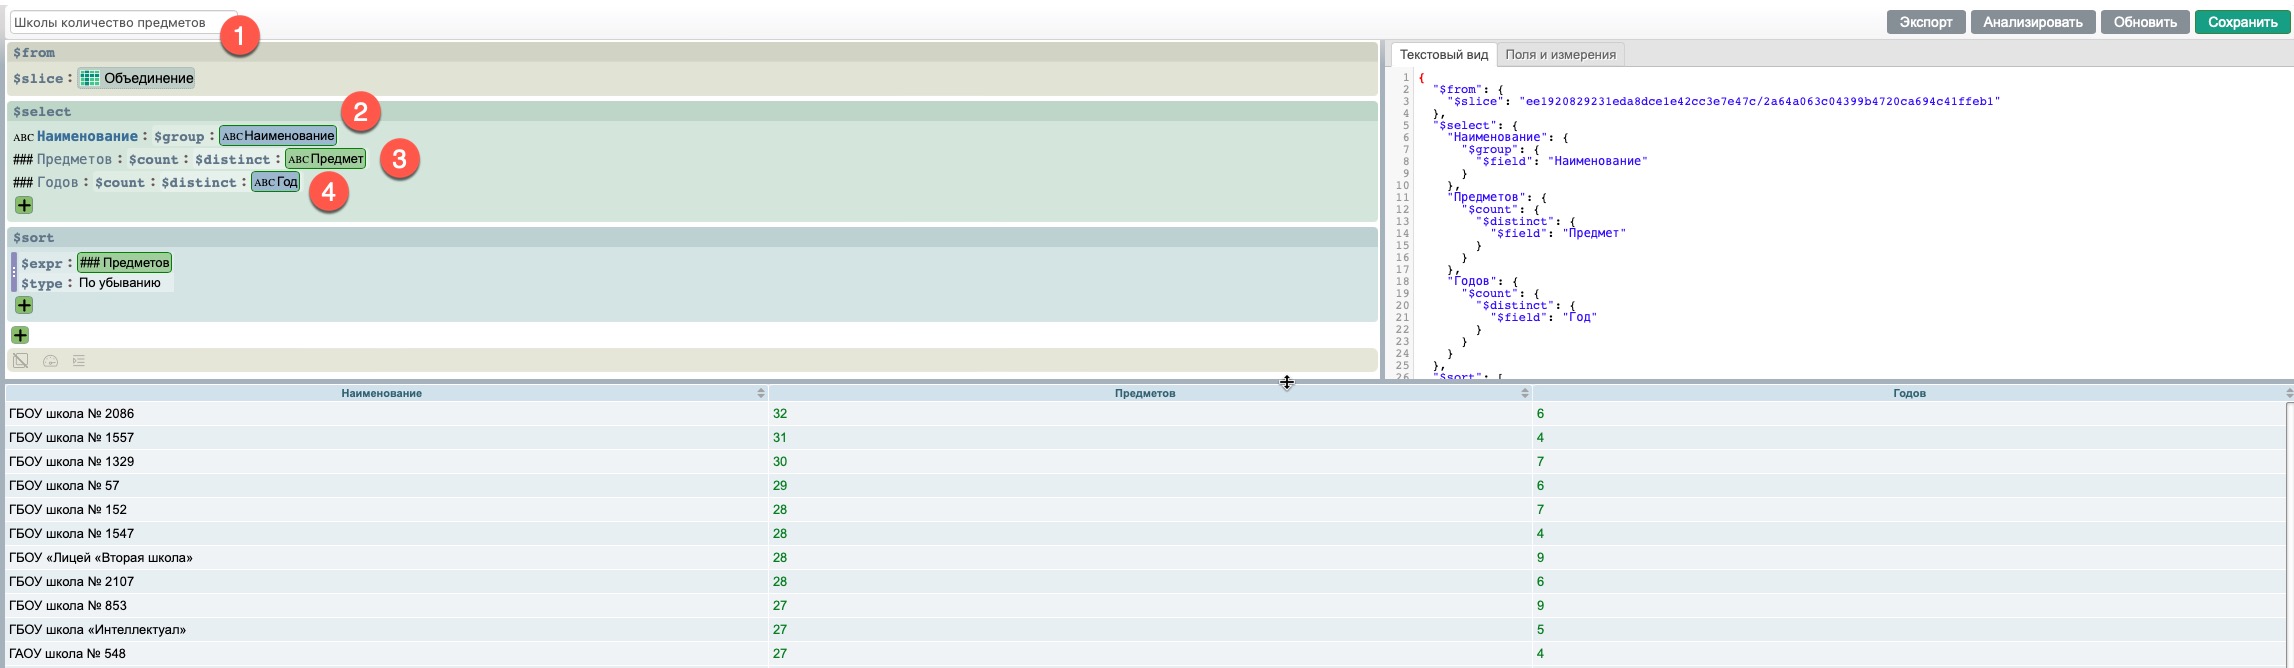Click the gauge icon in the bottom toolbar
2294x668 pixels.
coord(50,361)
